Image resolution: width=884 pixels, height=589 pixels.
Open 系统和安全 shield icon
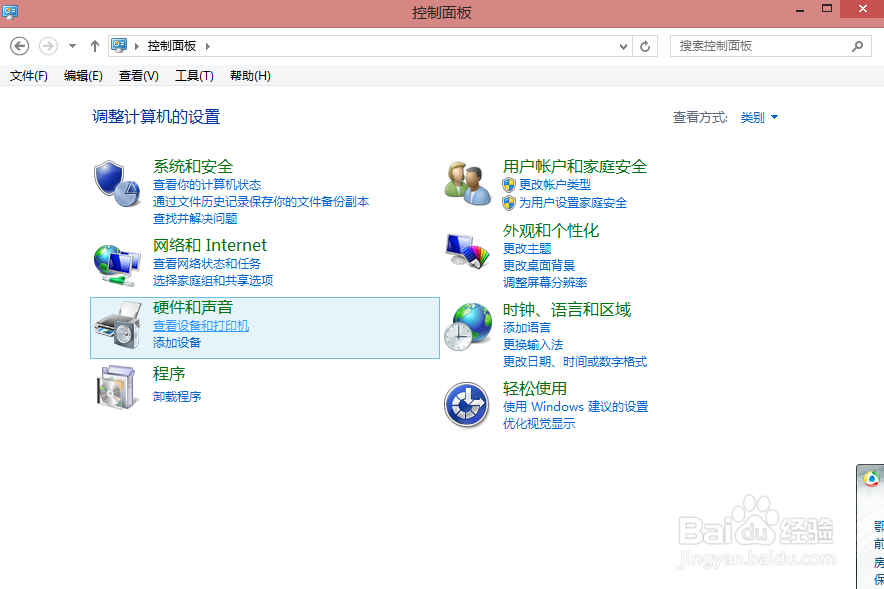(117, 183)
